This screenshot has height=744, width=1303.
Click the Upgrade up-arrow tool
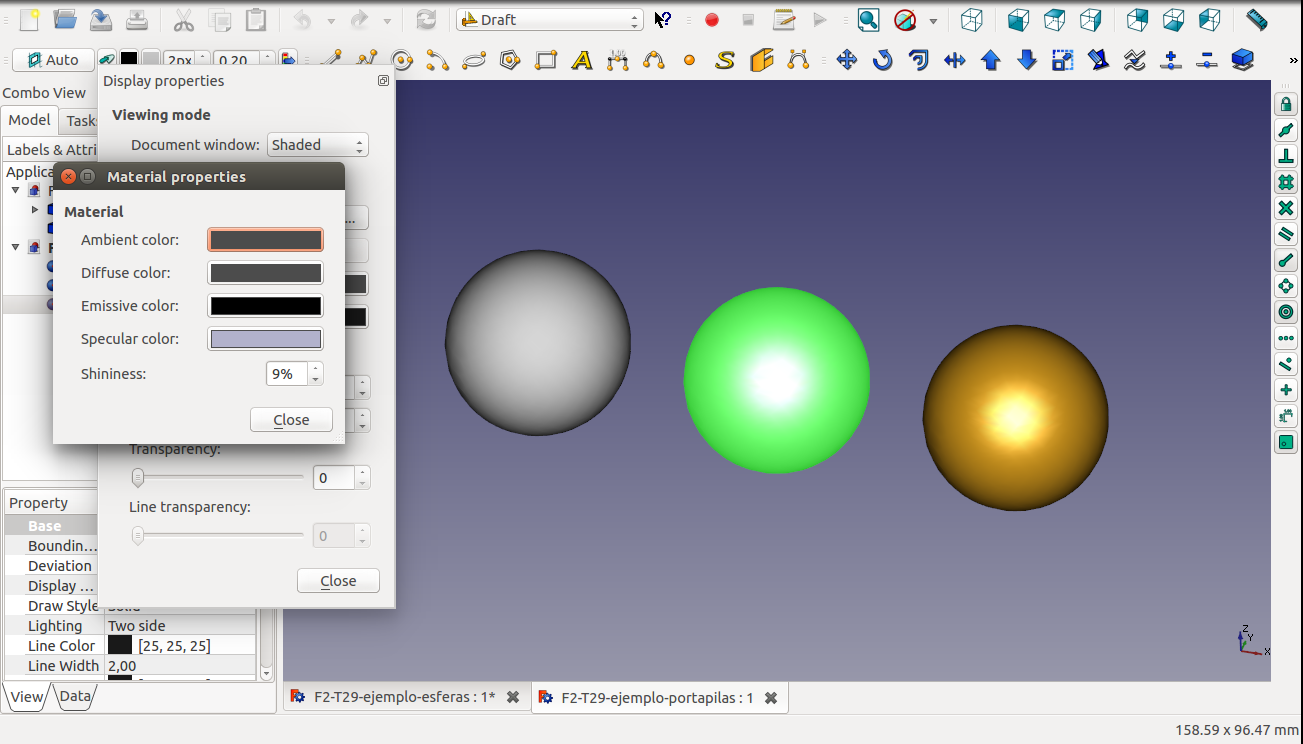tap(991, 61)
